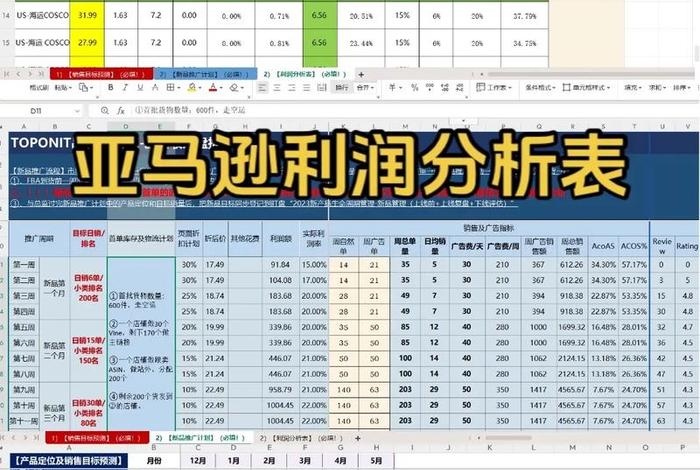Select the 958.79 profit cell in 第九周 row

pyautogui.click(x=281, y=390)
